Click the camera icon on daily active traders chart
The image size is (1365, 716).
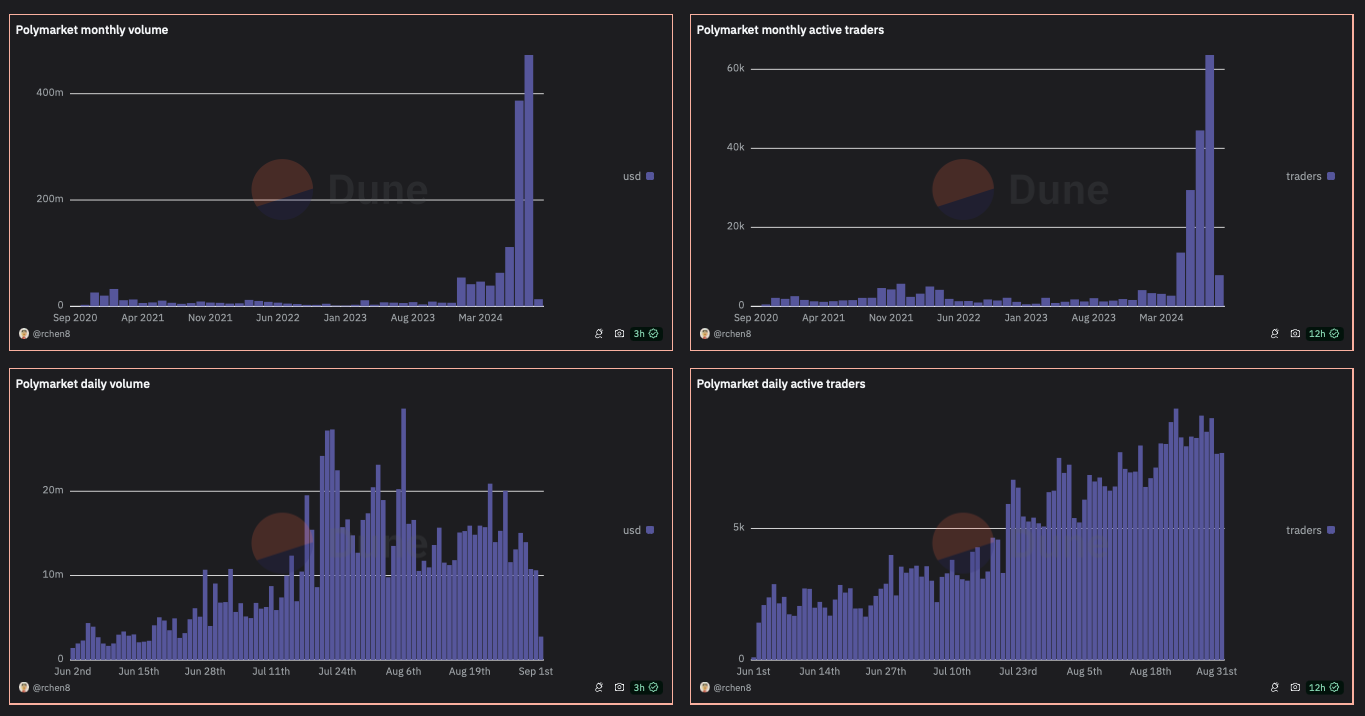point(1295,687)
